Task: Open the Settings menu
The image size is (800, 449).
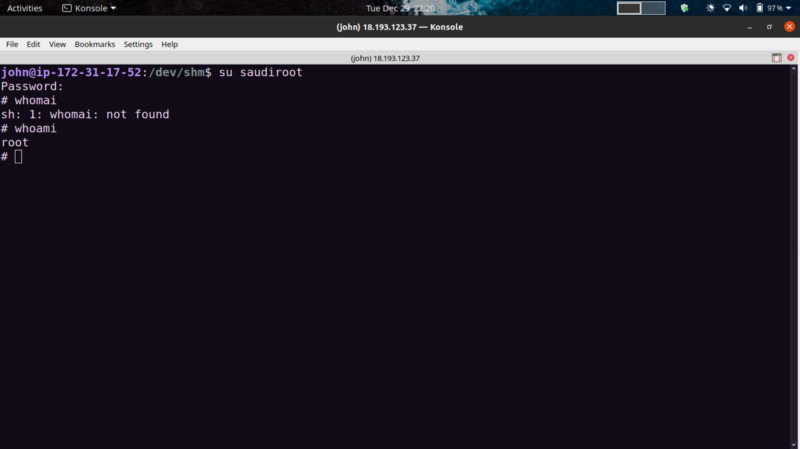Action: tap(138, 44)
